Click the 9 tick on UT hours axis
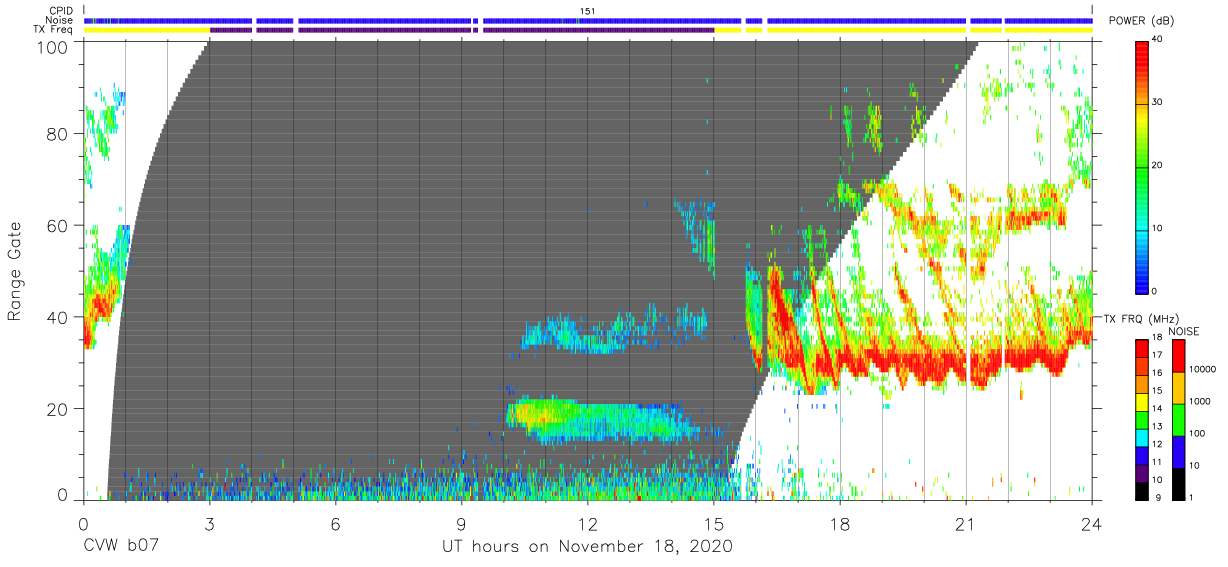Image resolution: width=1228 pixels, height=567 pixels. tap(461, 523)
